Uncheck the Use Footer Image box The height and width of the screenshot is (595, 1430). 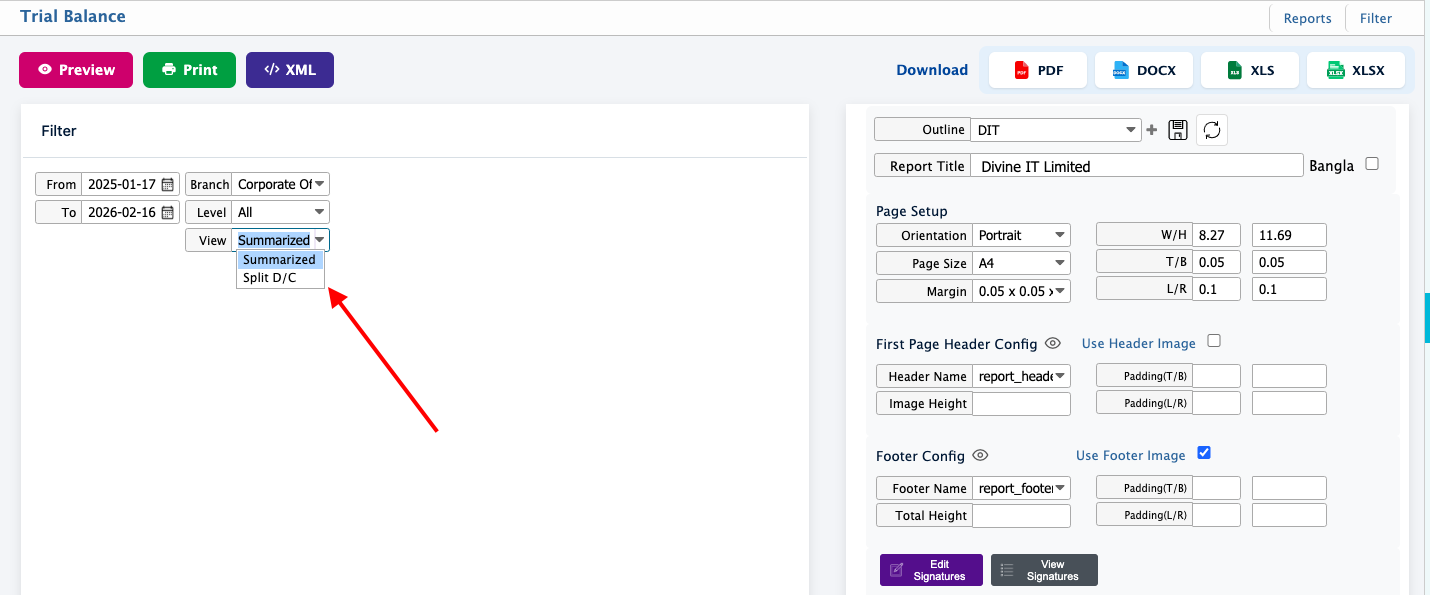pos(1204,453)
